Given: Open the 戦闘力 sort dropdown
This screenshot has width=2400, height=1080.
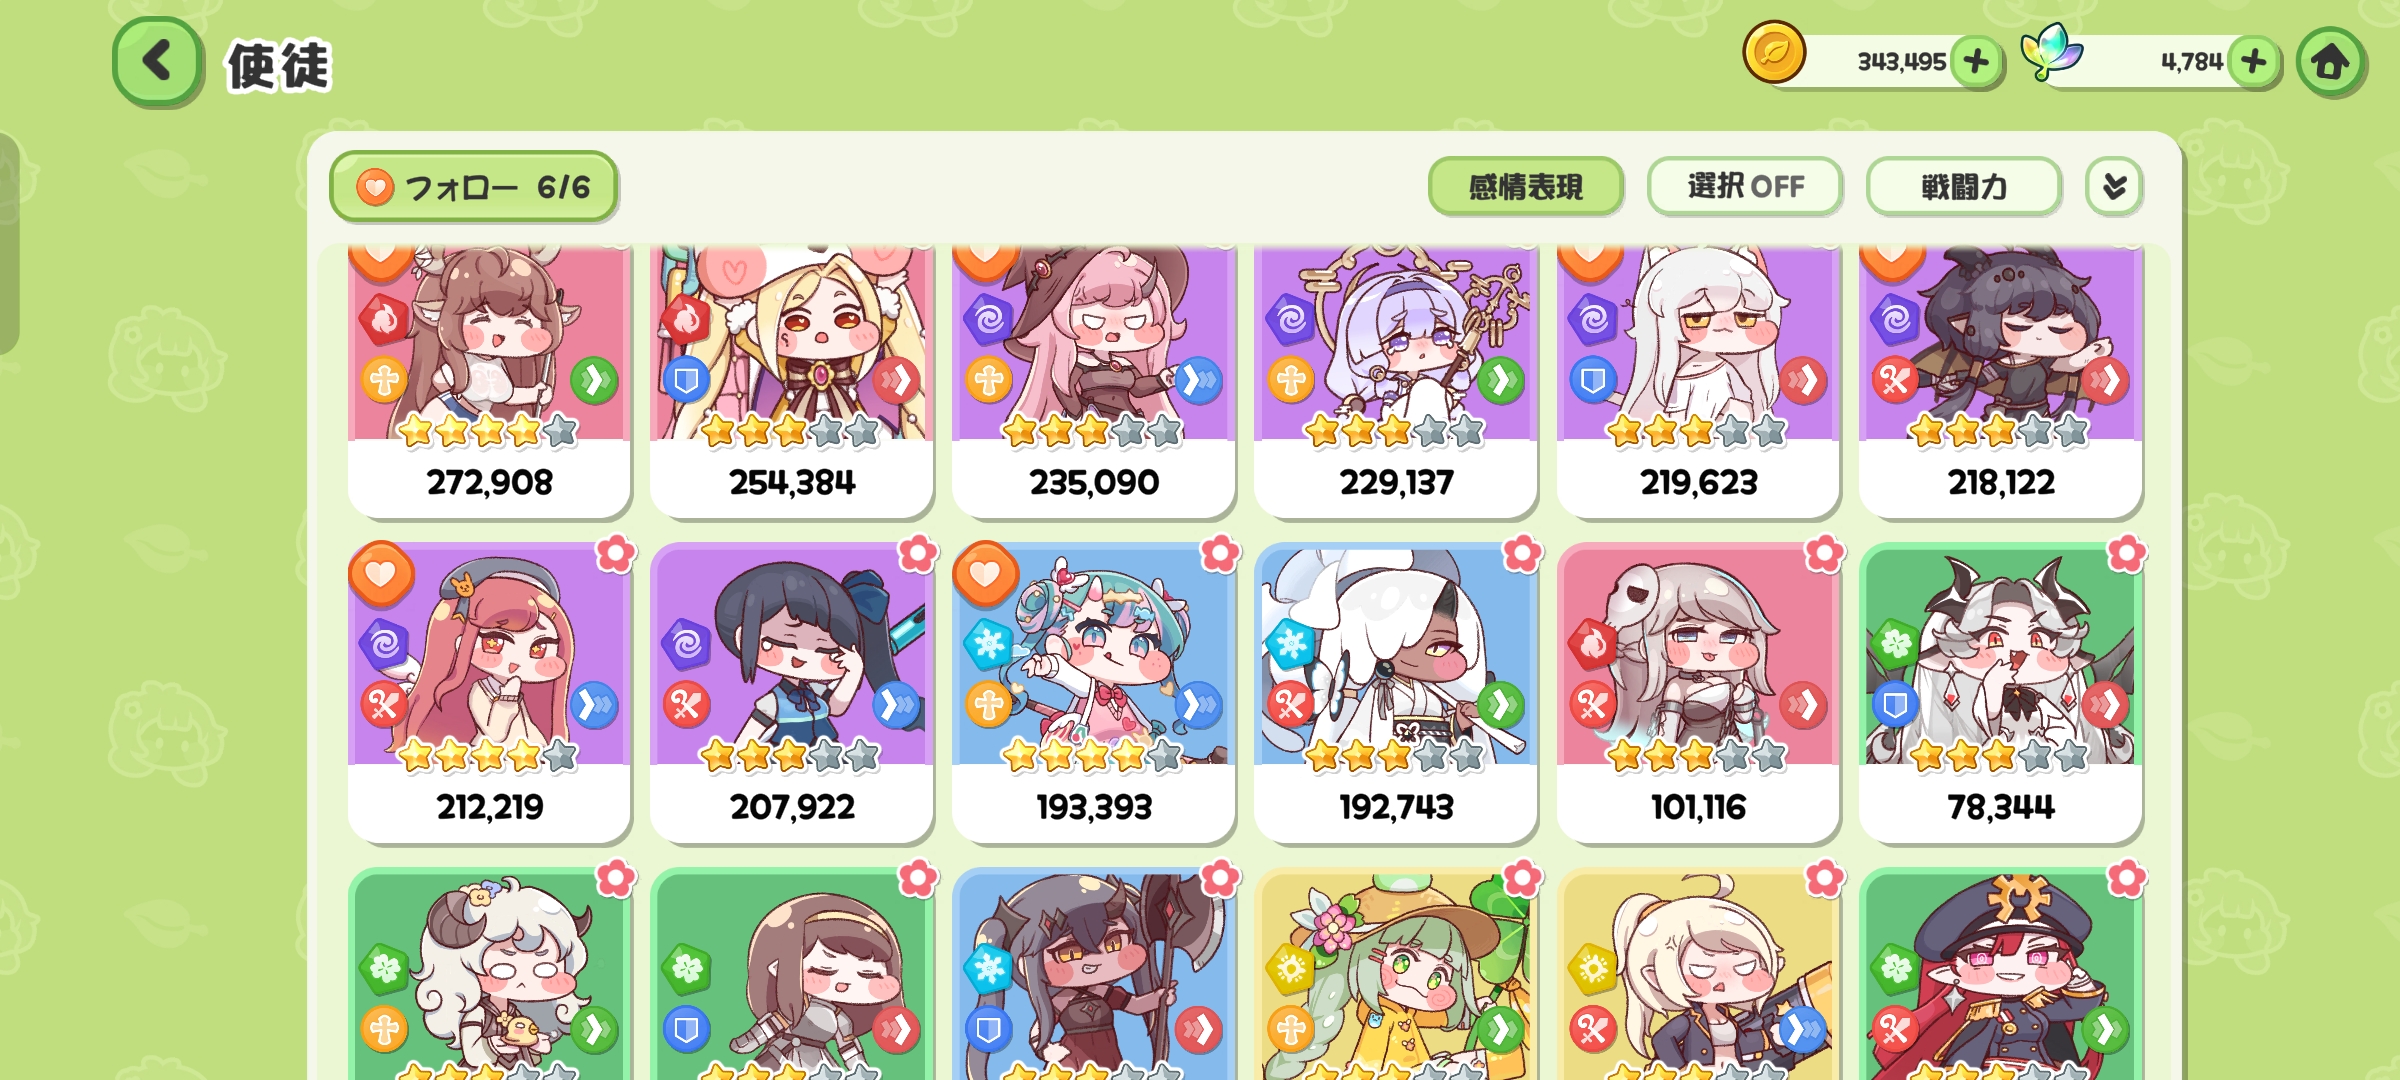Looking at the screenshot, I should point(1964,186).
